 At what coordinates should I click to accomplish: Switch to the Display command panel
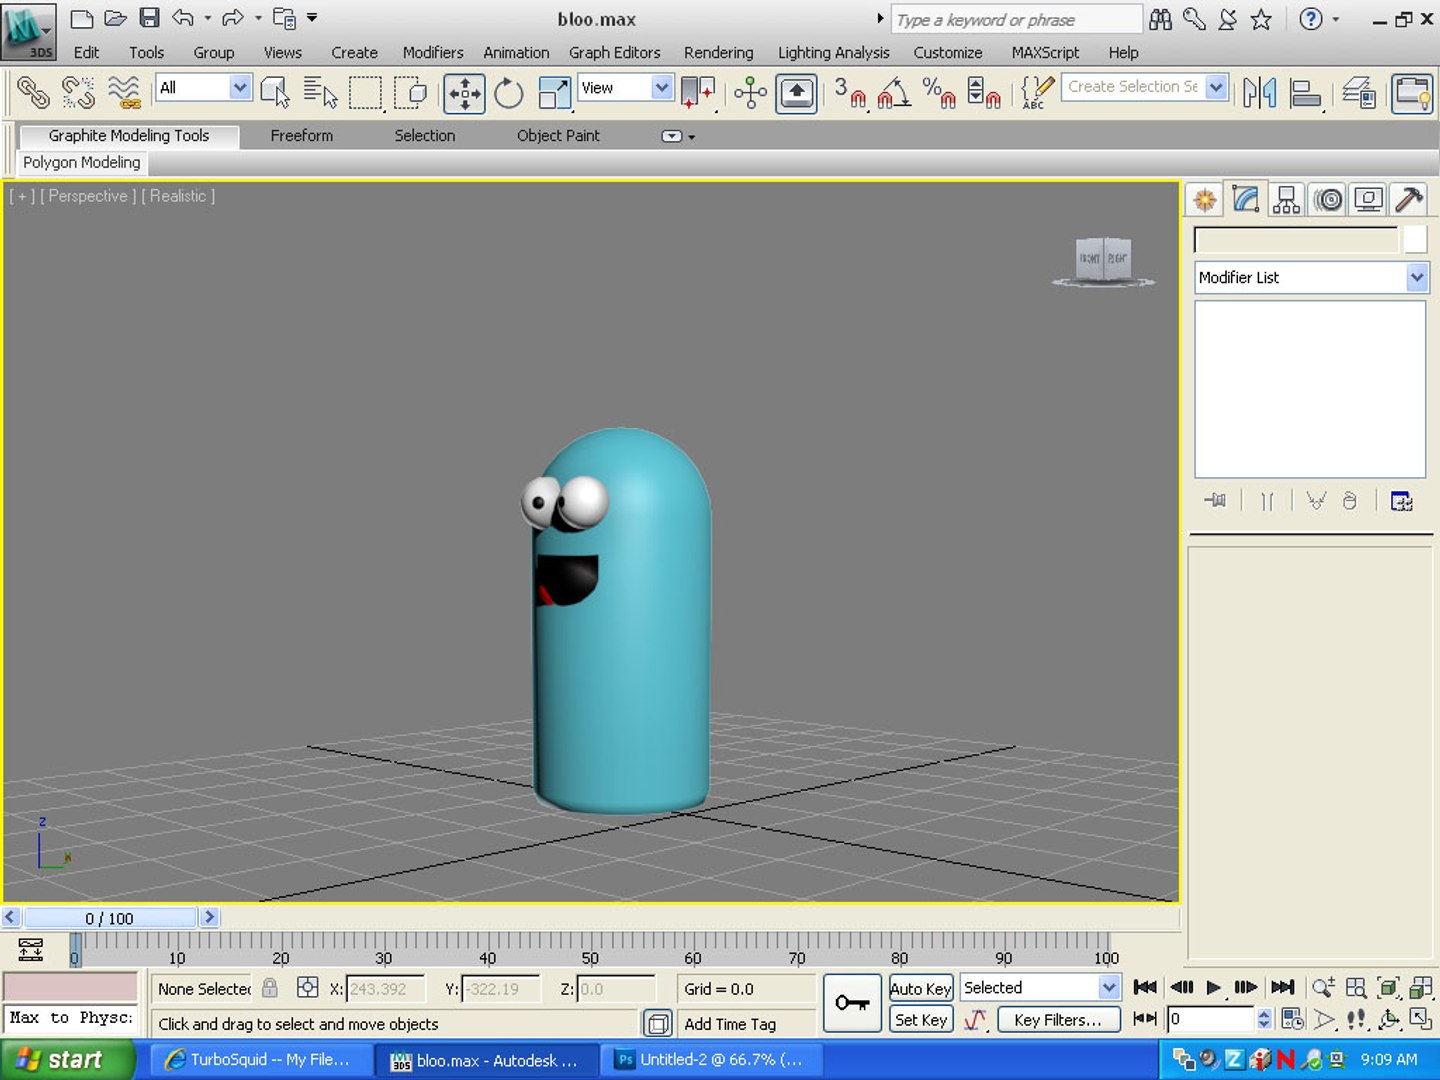(1368, 200)
